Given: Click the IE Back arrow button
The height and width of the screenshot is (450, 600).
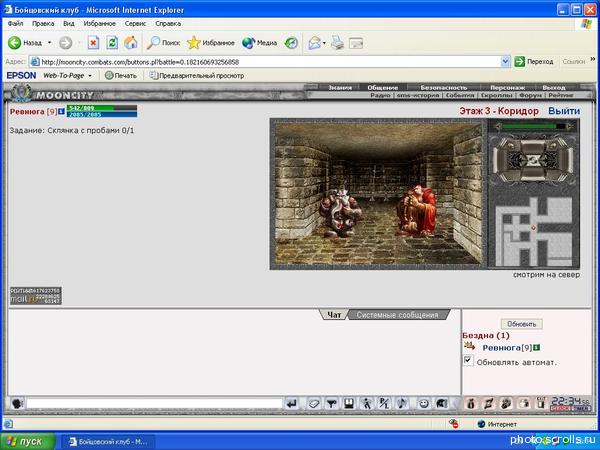Looking at the screenshot, I should click(x=15, y=43).
